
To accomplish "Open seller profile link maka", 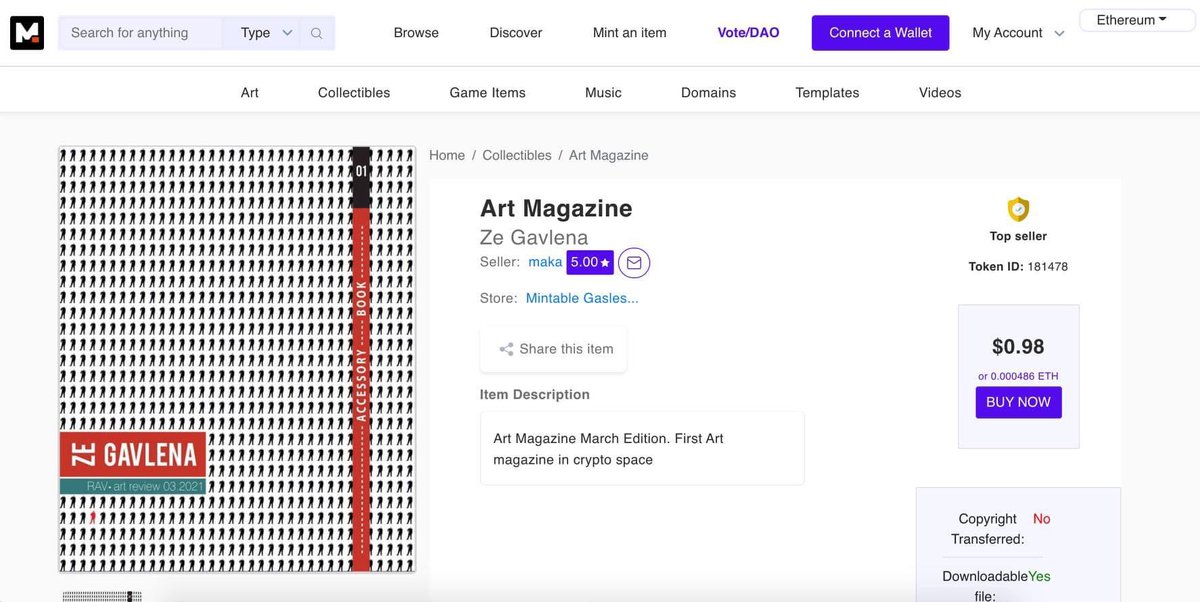I will point(545,262).
